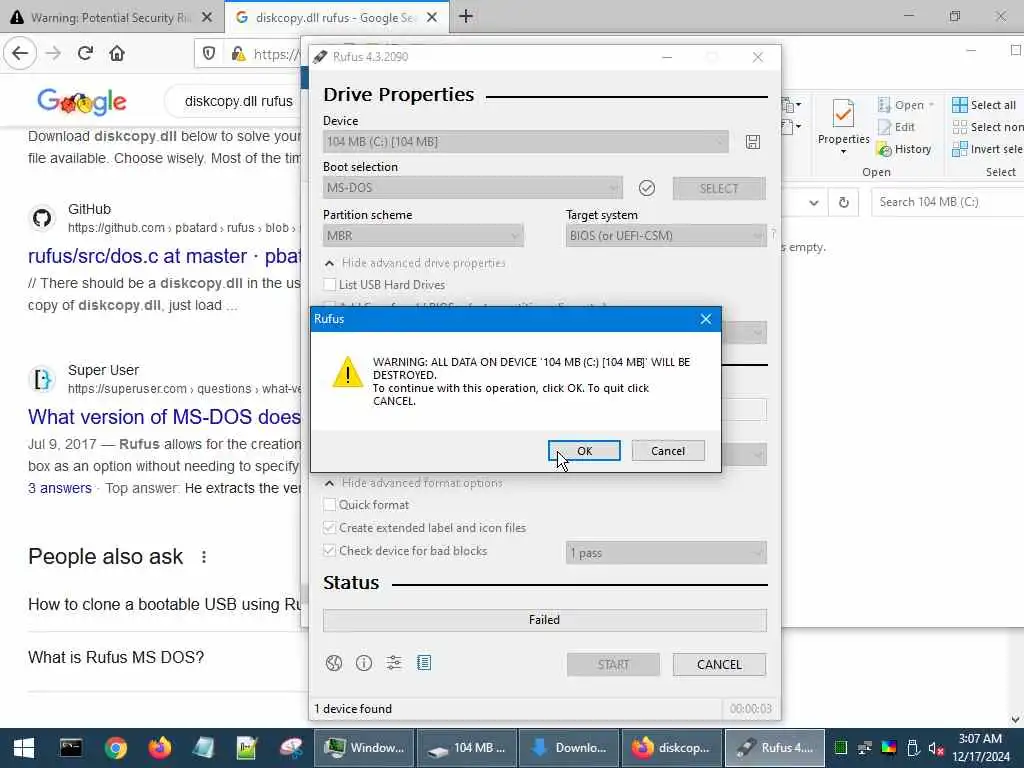Click Edit in the Explorer ribbon

(x=897, y=127)
